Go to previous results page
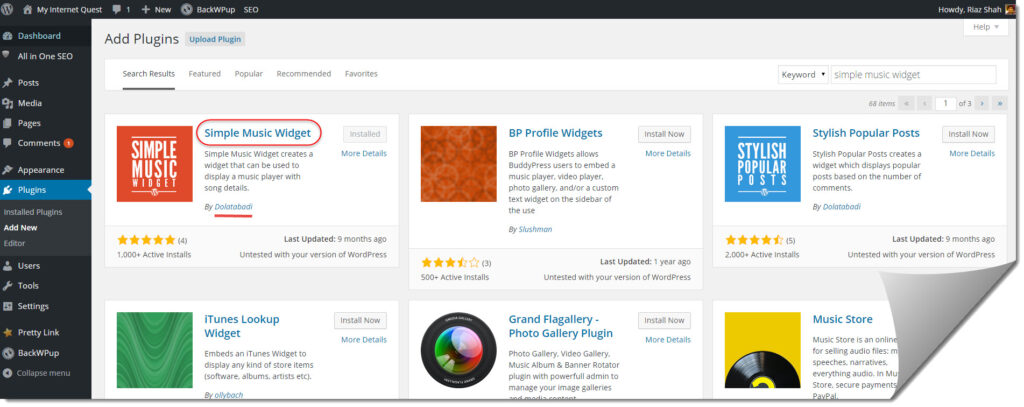Viewport: 1024px width, 407px height. (x=924, y=103)
